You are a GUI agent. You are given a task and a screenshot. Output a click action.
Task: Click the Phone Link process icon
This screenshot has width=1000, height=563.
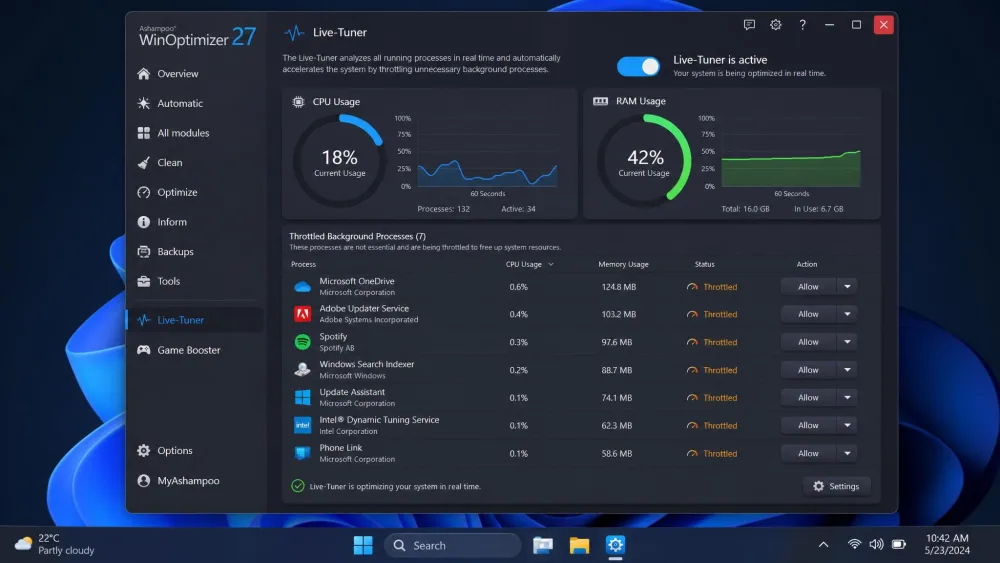coord(302,453)
